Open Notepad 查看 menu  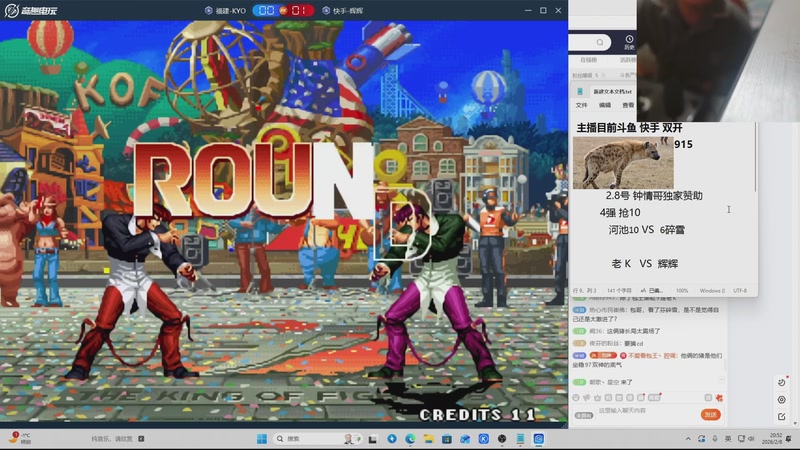628,105
